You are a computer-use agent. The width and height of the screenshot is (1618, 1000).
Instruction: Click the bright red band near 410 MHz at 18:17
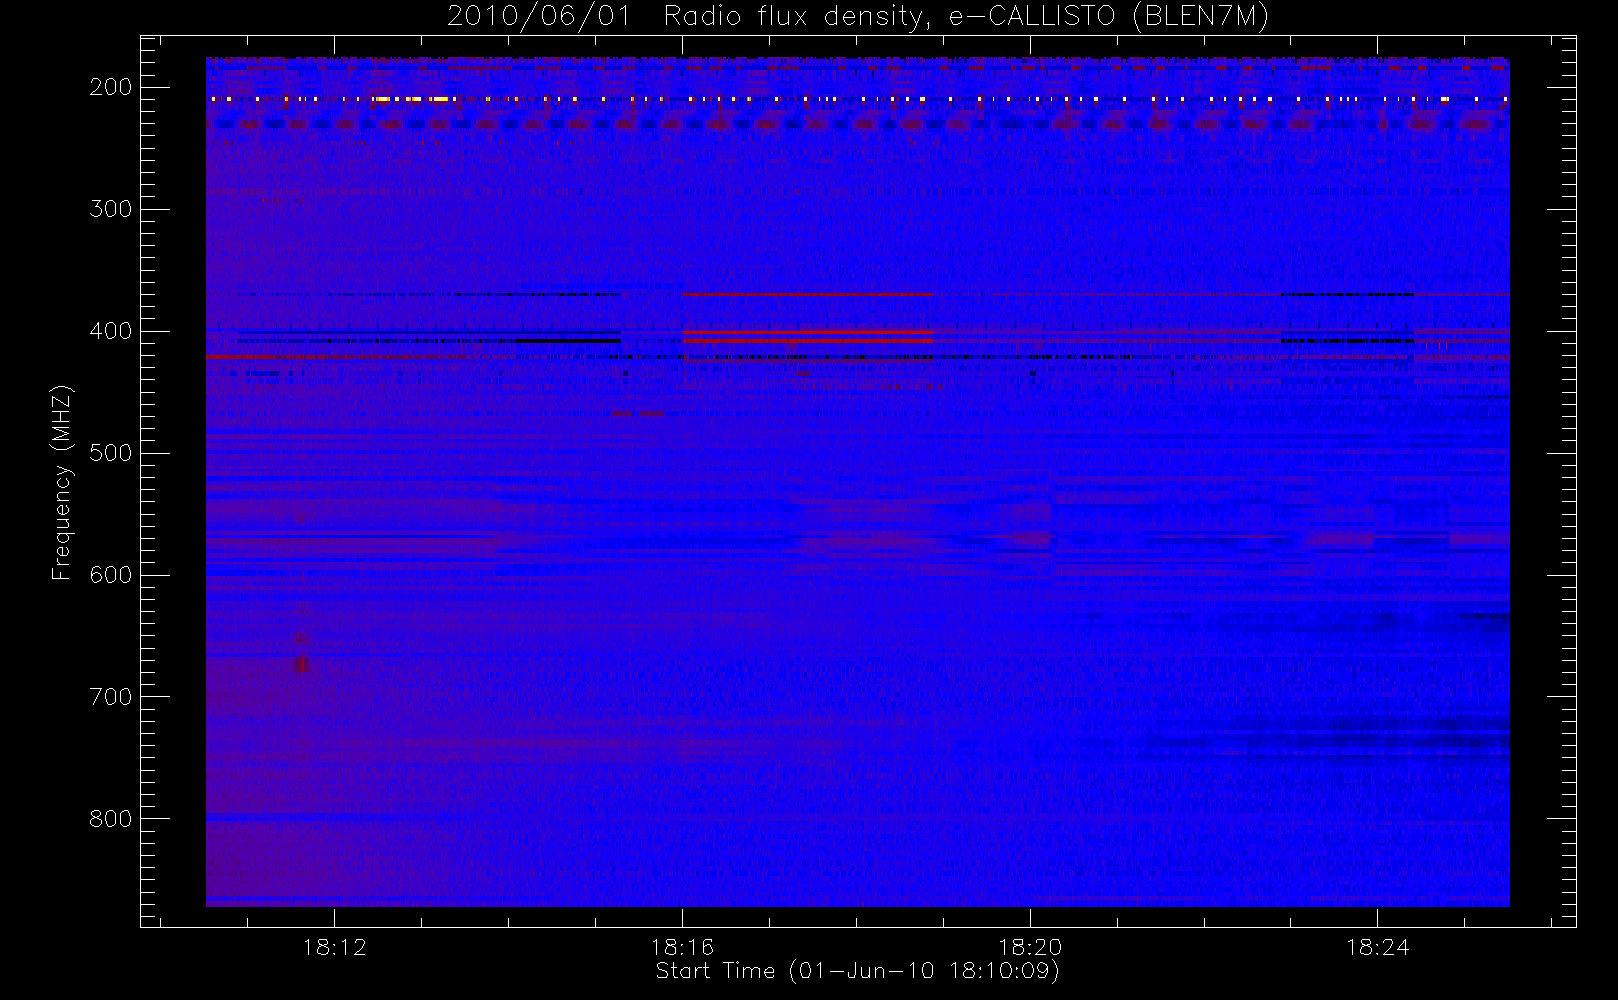[808, 341]
